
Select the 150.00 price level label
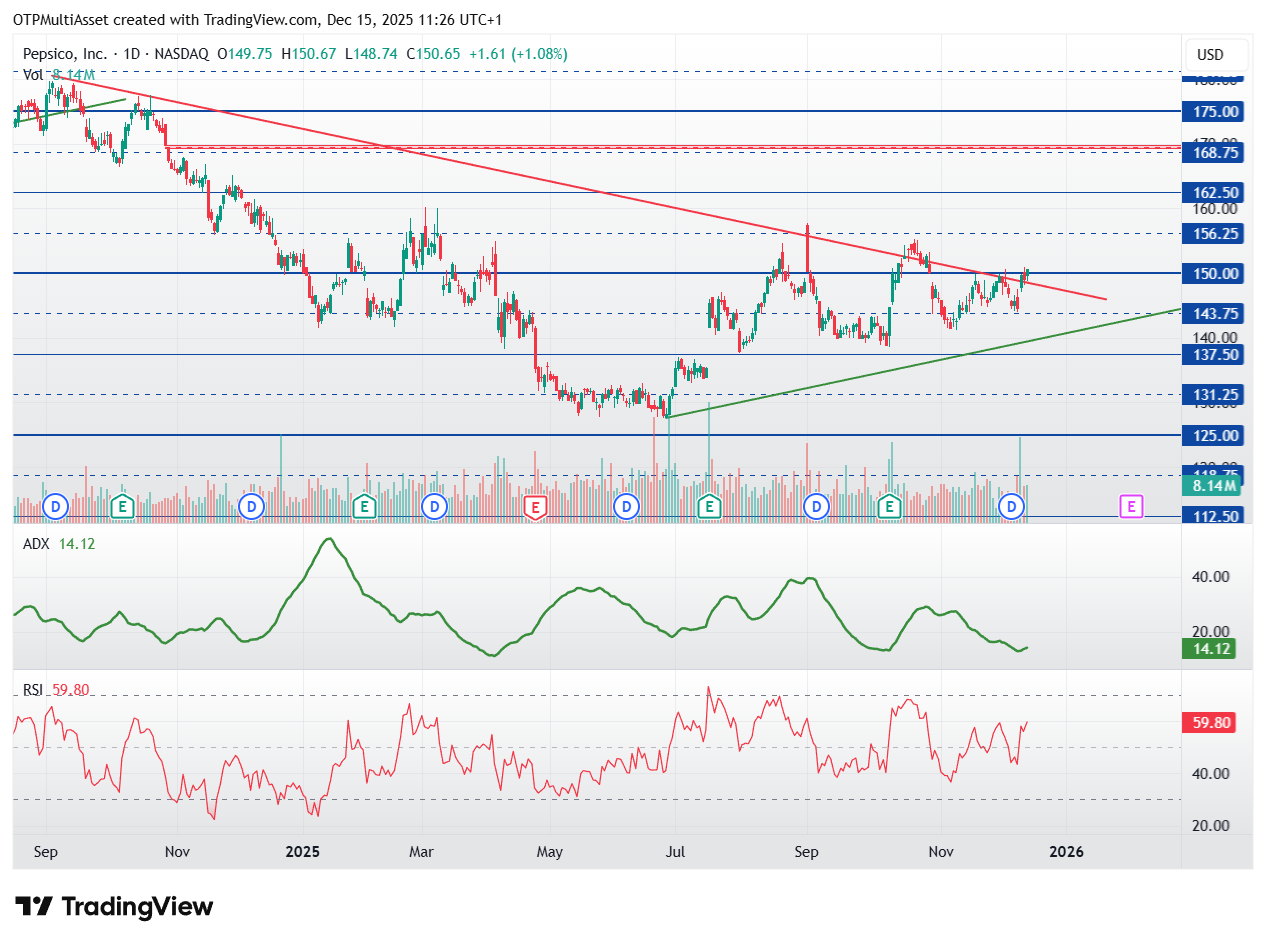(1212, 273)
